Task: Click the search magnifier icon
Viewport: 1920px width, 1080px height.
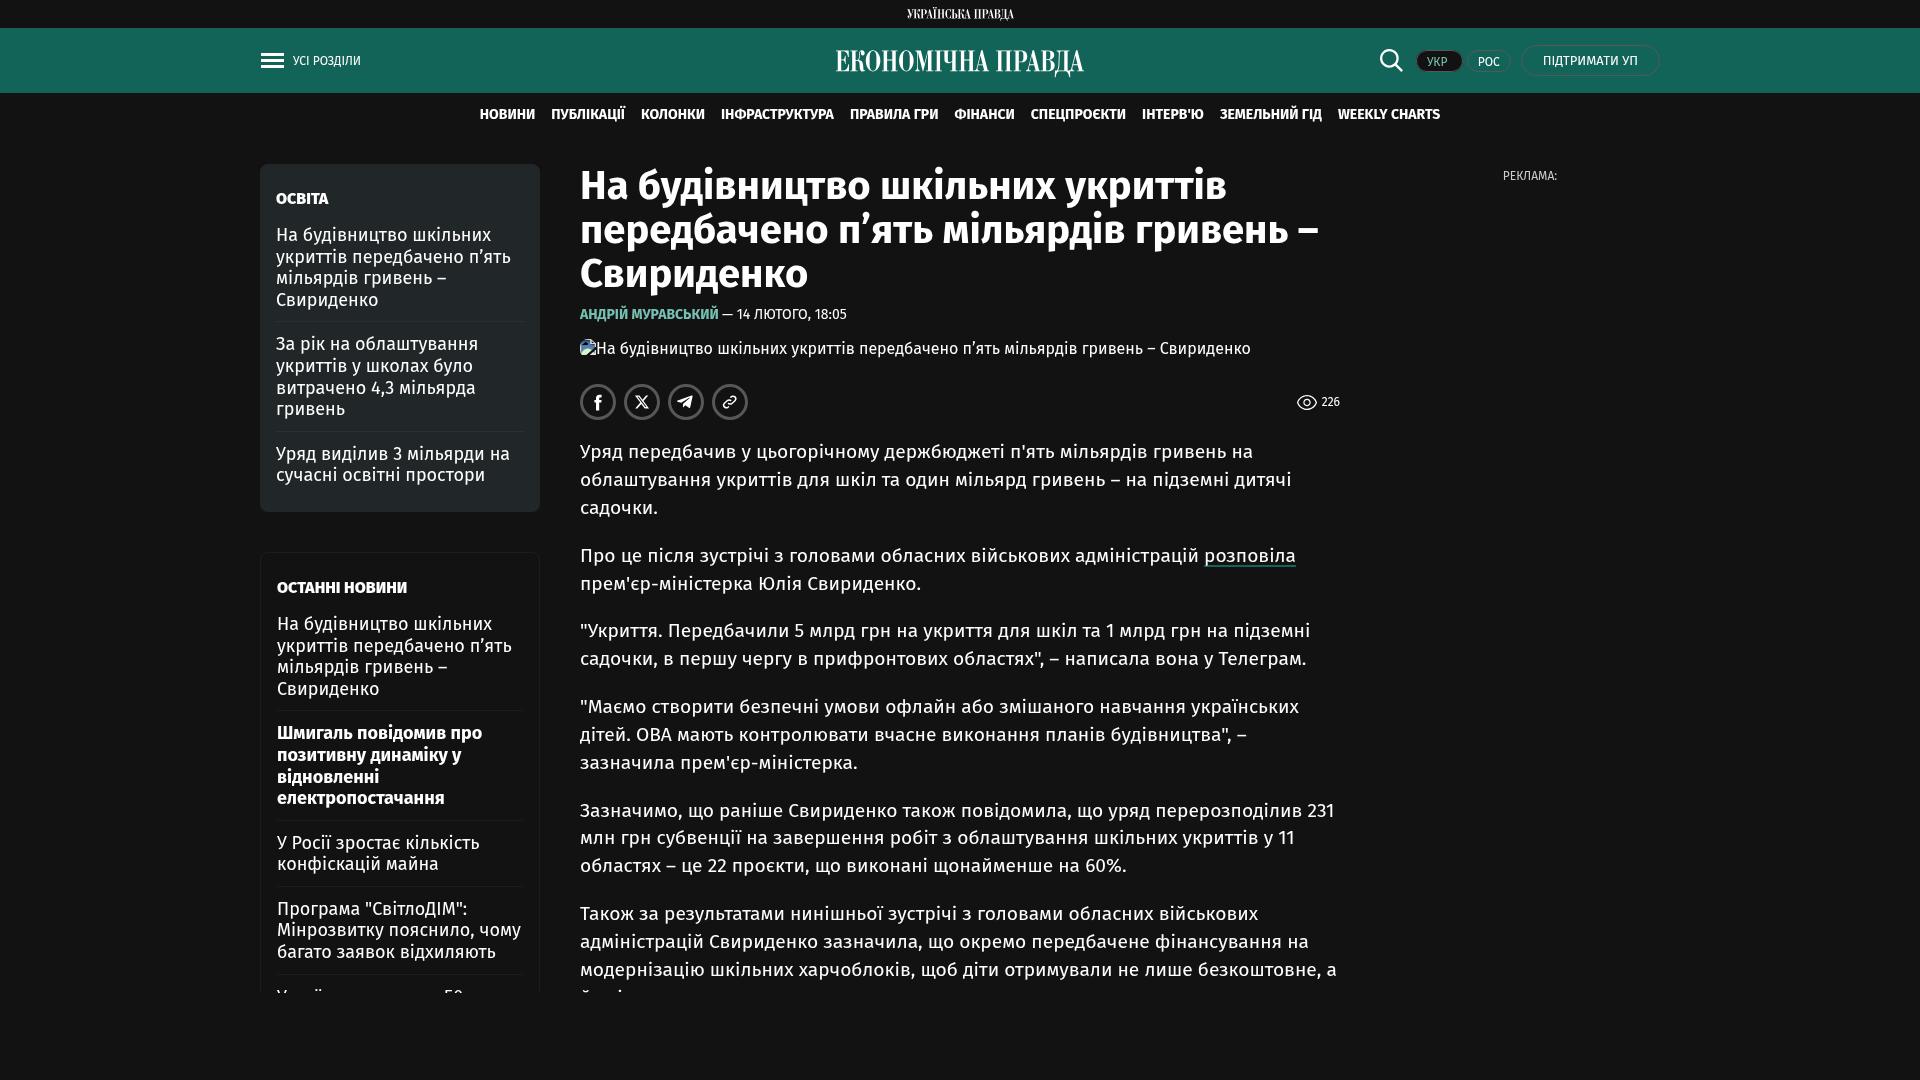Action: 1391,61
